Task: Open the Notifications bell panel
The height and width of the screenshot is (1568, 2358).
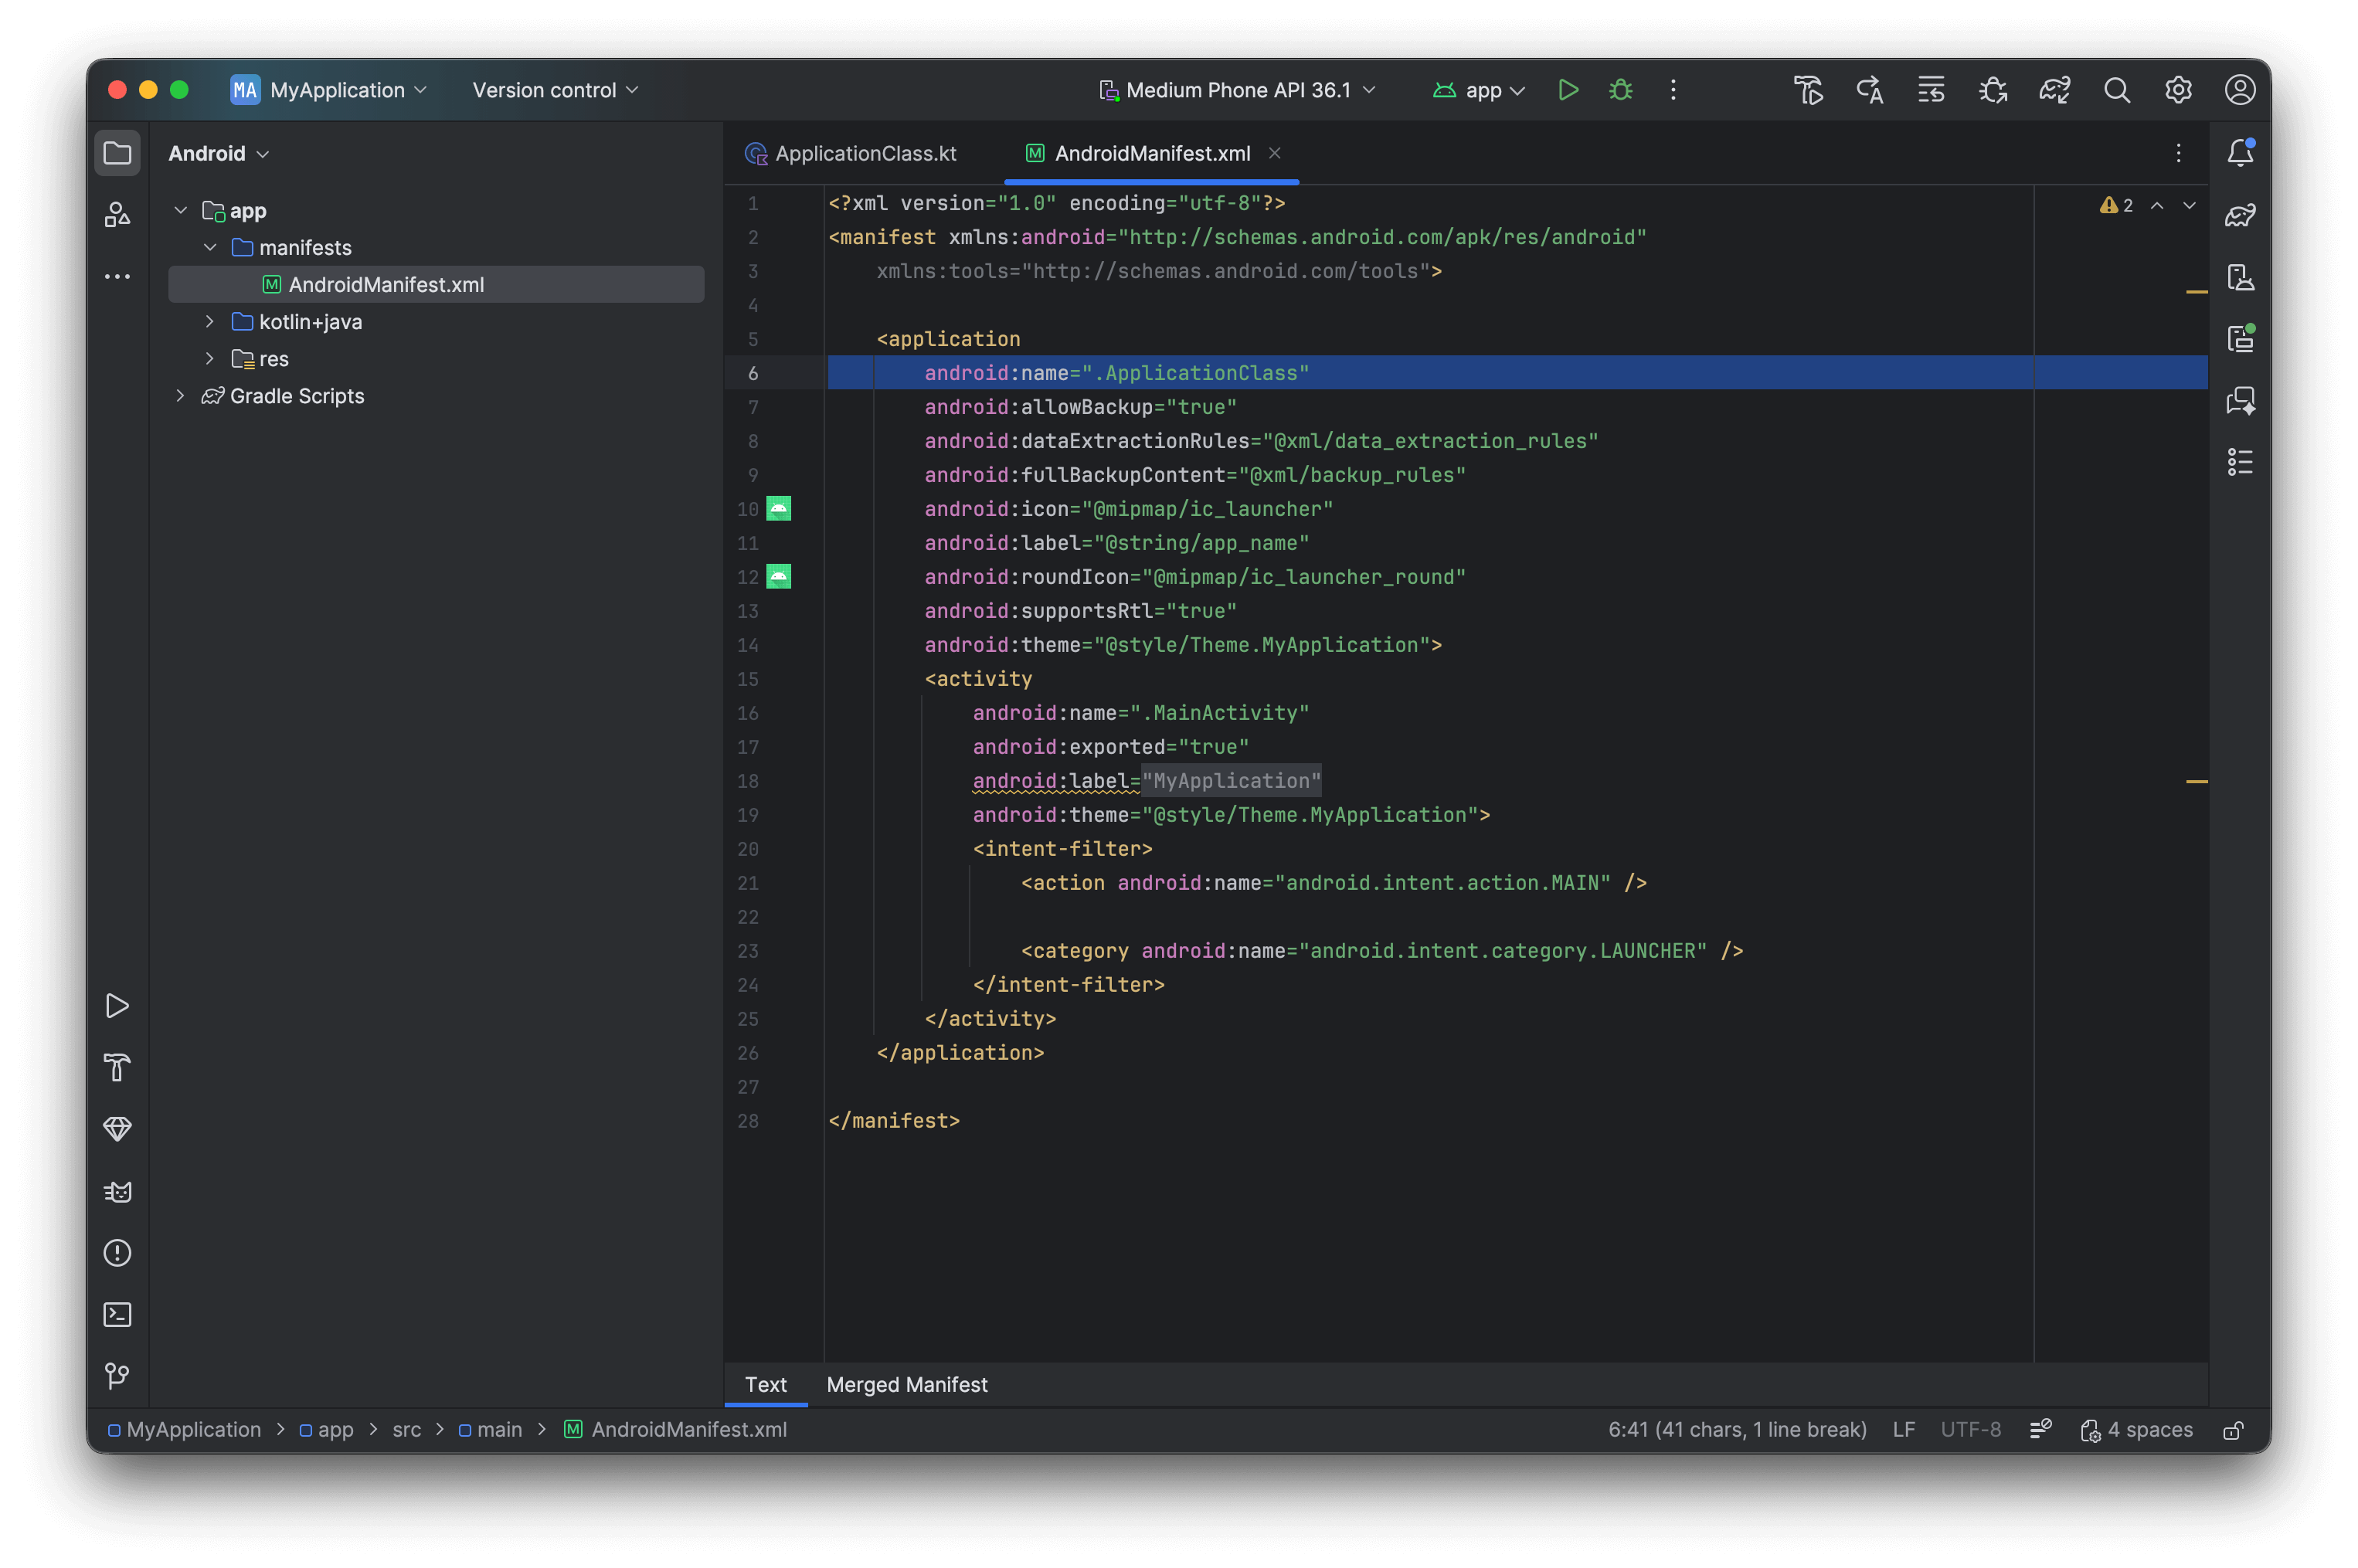Action: [2239, 153]
